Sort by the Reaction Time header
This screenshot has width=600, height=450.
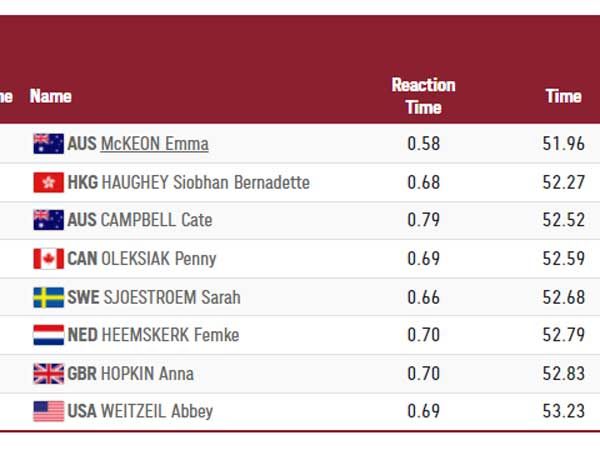[x=423, y=96]
